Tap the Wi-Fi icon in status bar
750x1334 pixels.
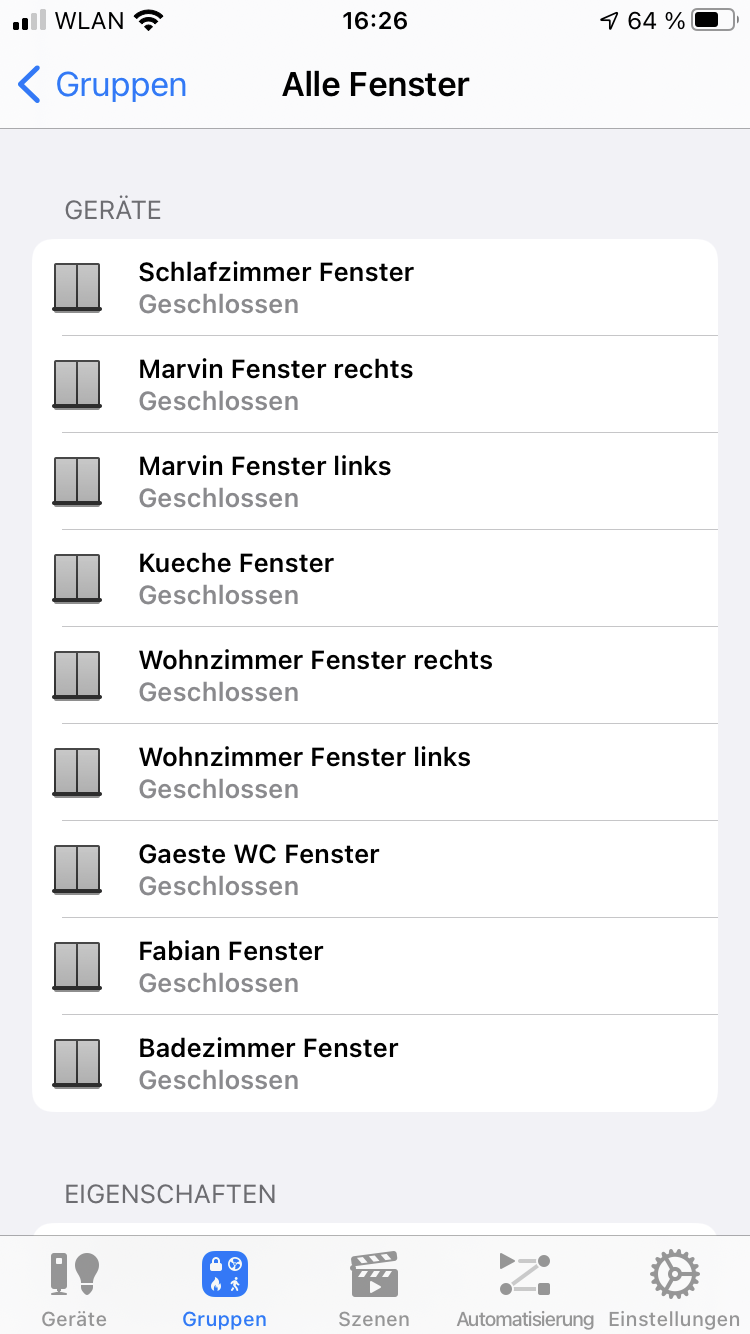149,21
